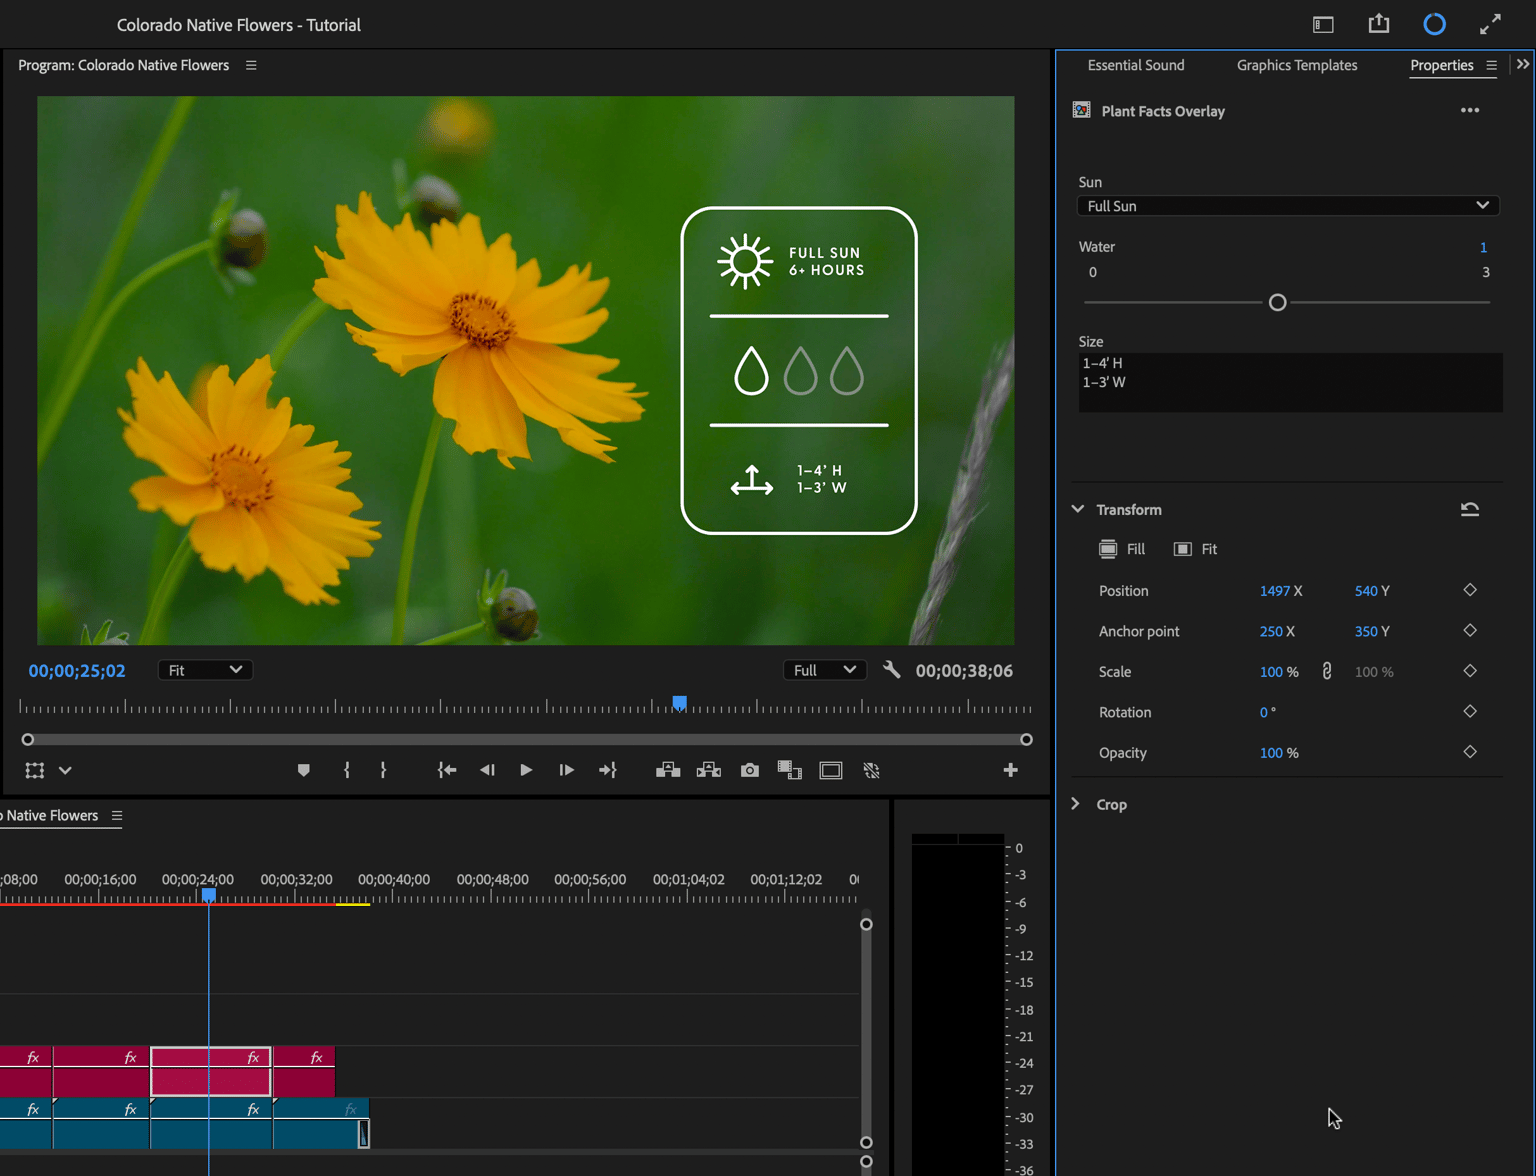Click the Water slider handle
Image resolution: width=1536 pixels, height=1176 pixels.
click(1277, 303)
